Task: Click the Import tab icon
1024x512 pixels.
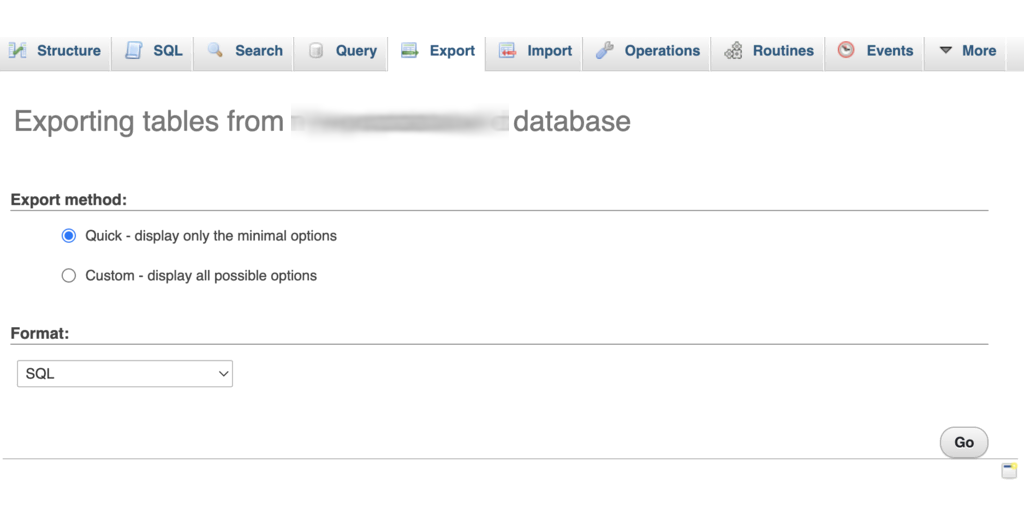Action: point(507,51)
